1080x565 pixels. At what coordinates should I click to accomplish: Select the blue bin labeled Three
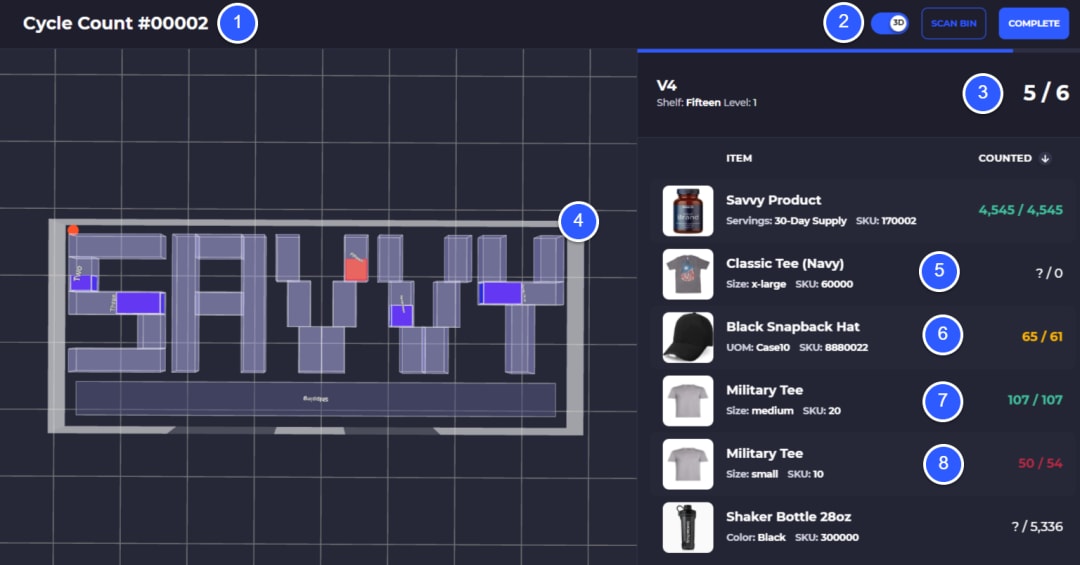click(x=140, y=303)
